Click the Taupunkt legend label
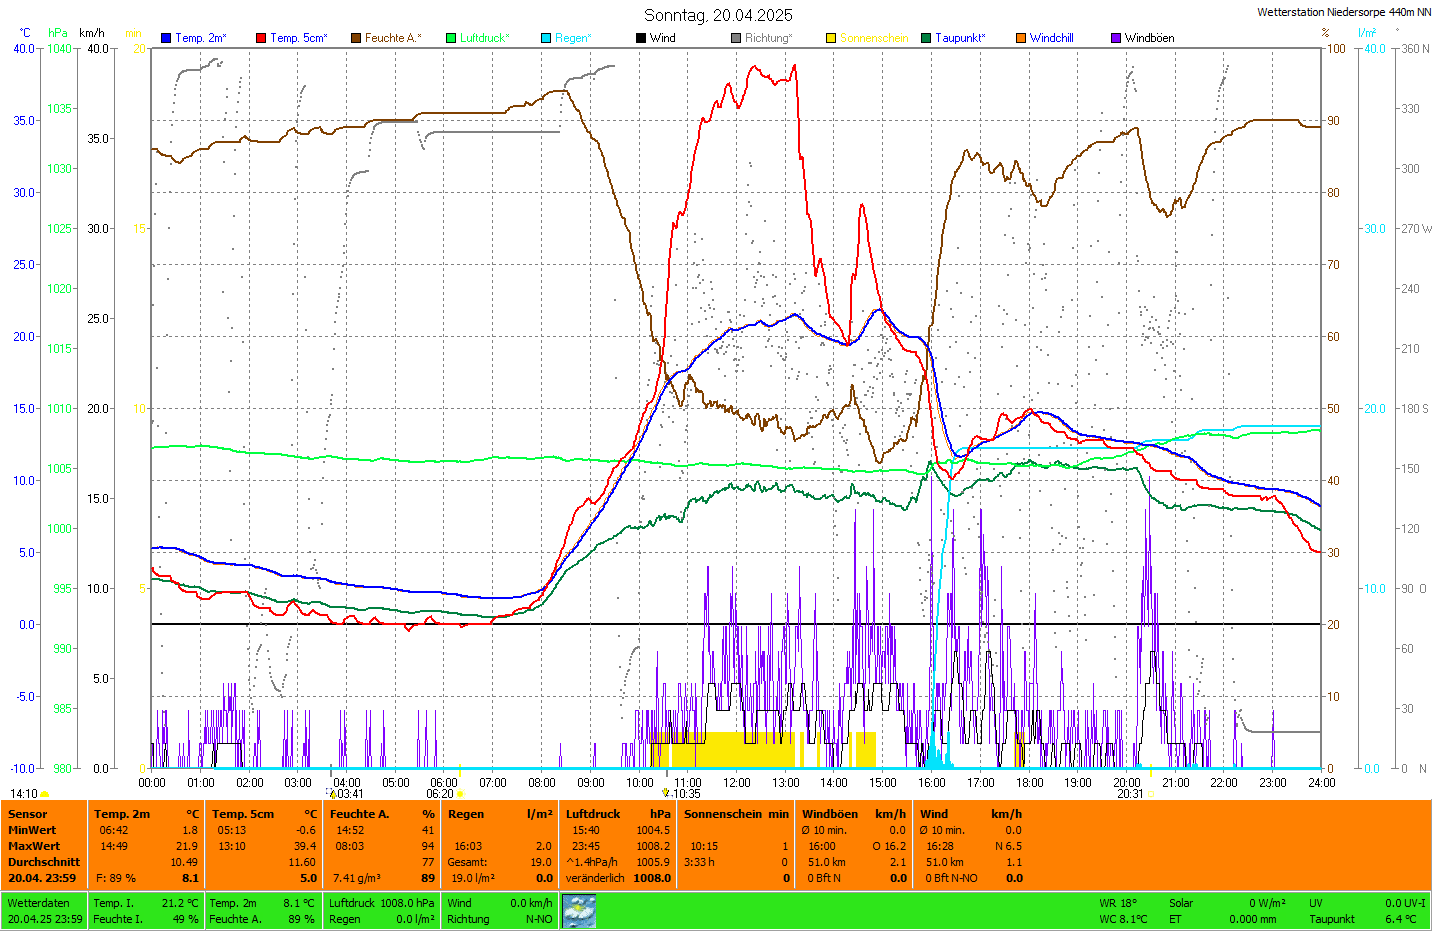 (x=960, y=38)
